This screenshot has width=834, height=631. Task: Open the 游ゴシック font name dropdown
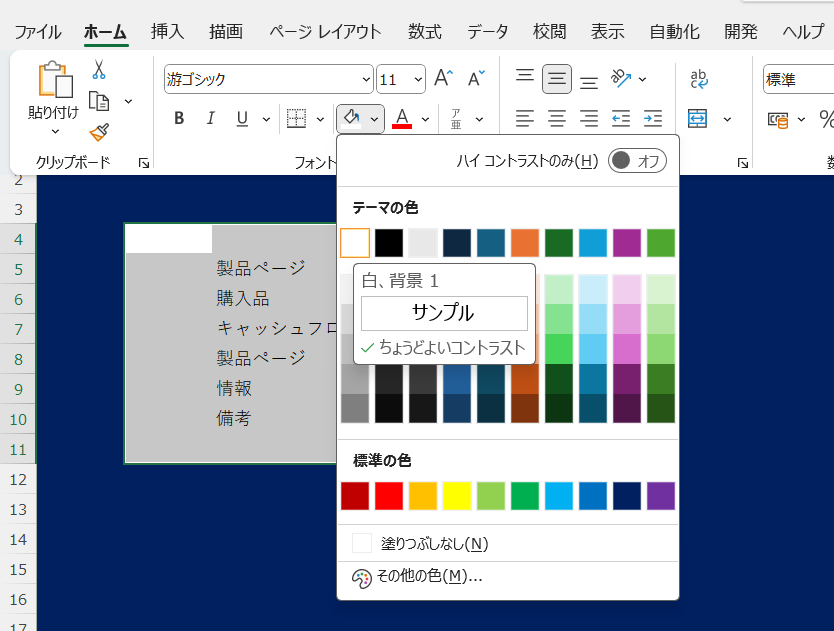tap(364, 78)
